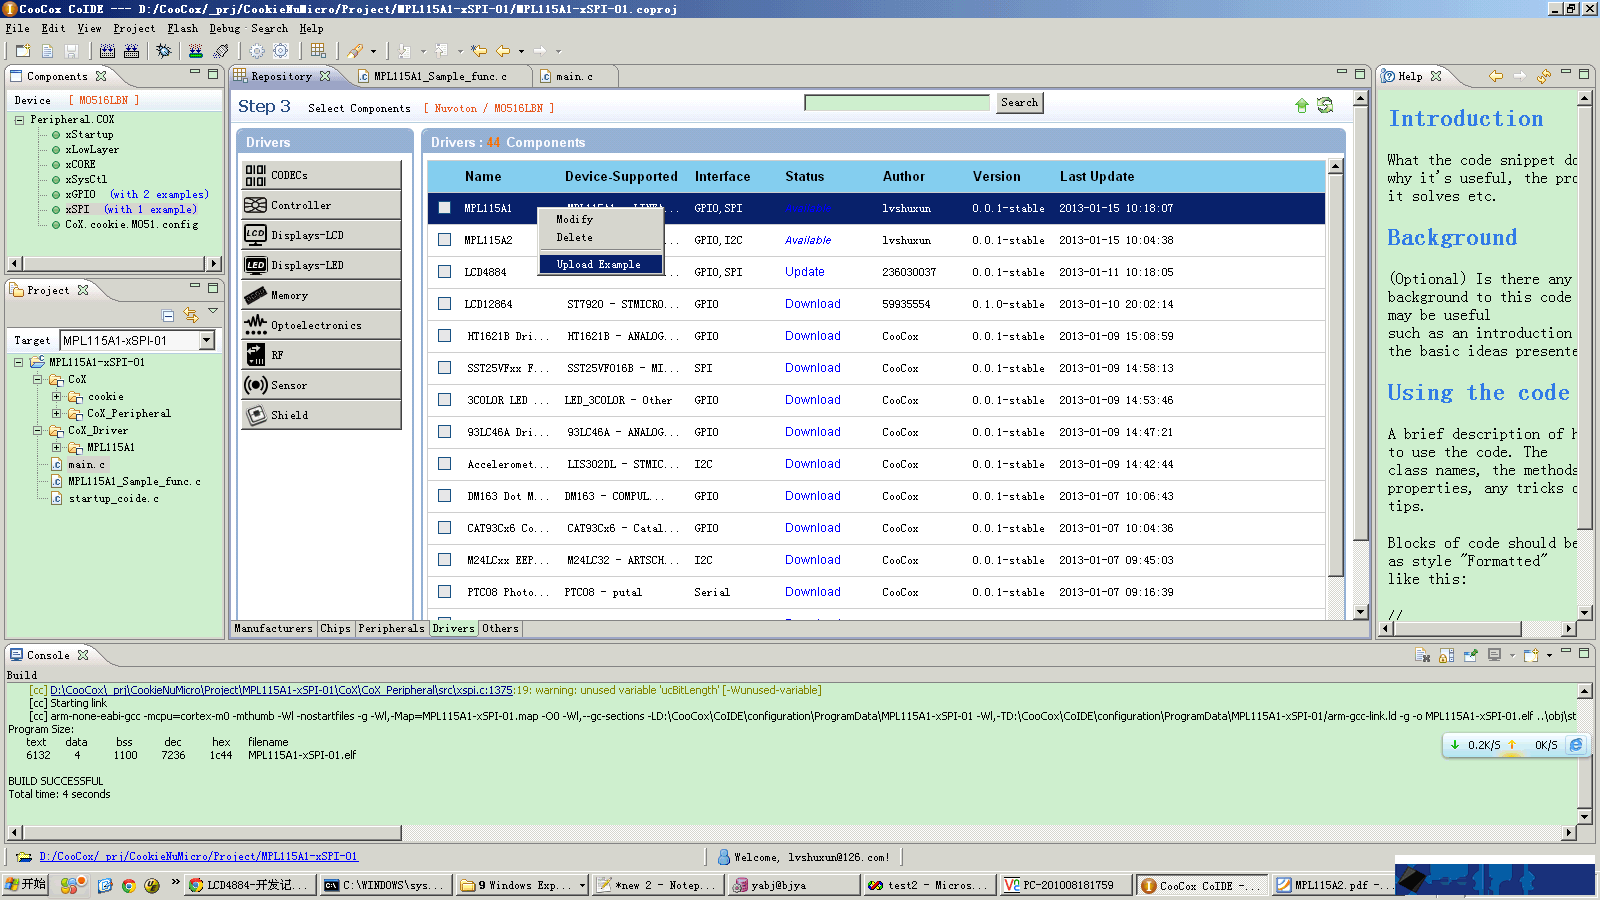Click the yellow Back navigation arrow in toolbar
Viewport: 1600px width, 900px height.
tap(503, 50)
